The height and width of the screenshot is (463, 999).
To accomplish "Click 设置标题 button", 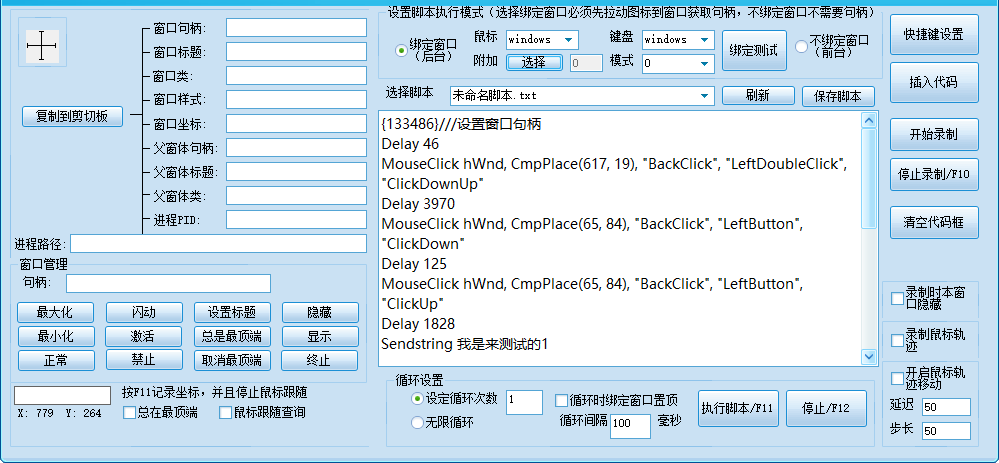I will pos(232,313).
